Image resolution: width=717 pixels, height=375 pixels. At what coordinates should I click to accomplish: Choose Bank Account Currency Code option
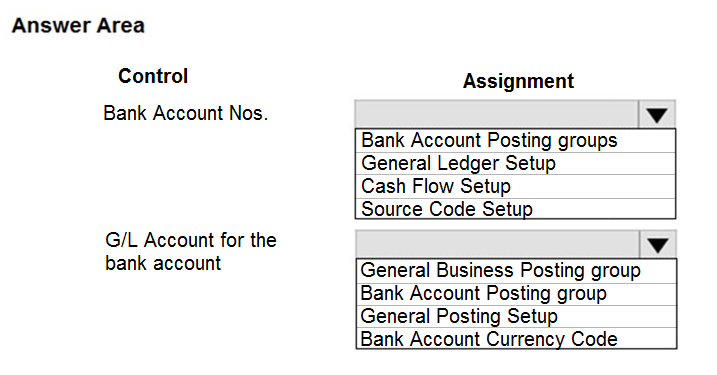516,338
